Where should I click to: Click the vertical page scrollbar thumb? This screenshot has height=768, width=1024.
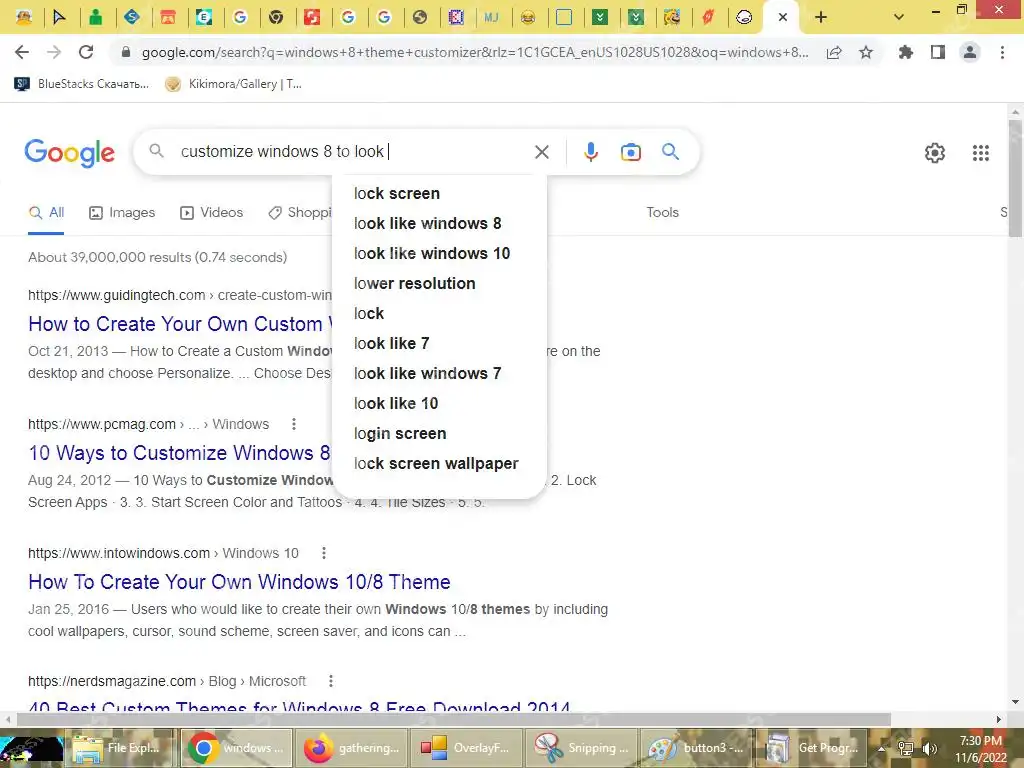point(1015,178)
